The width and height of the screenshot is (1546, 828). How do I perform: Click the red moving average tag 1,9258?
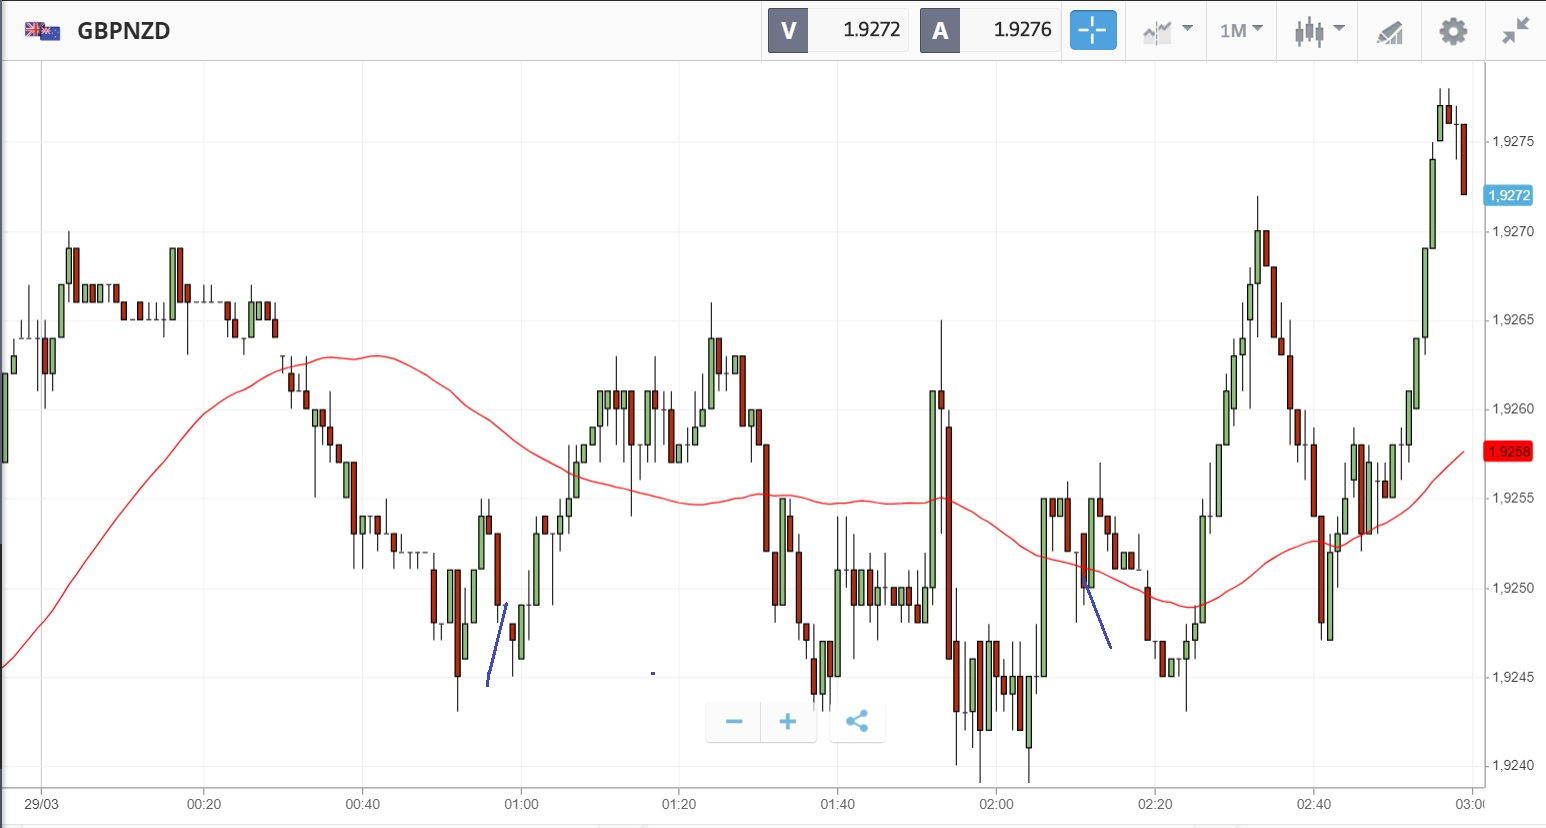[1509, 451]
